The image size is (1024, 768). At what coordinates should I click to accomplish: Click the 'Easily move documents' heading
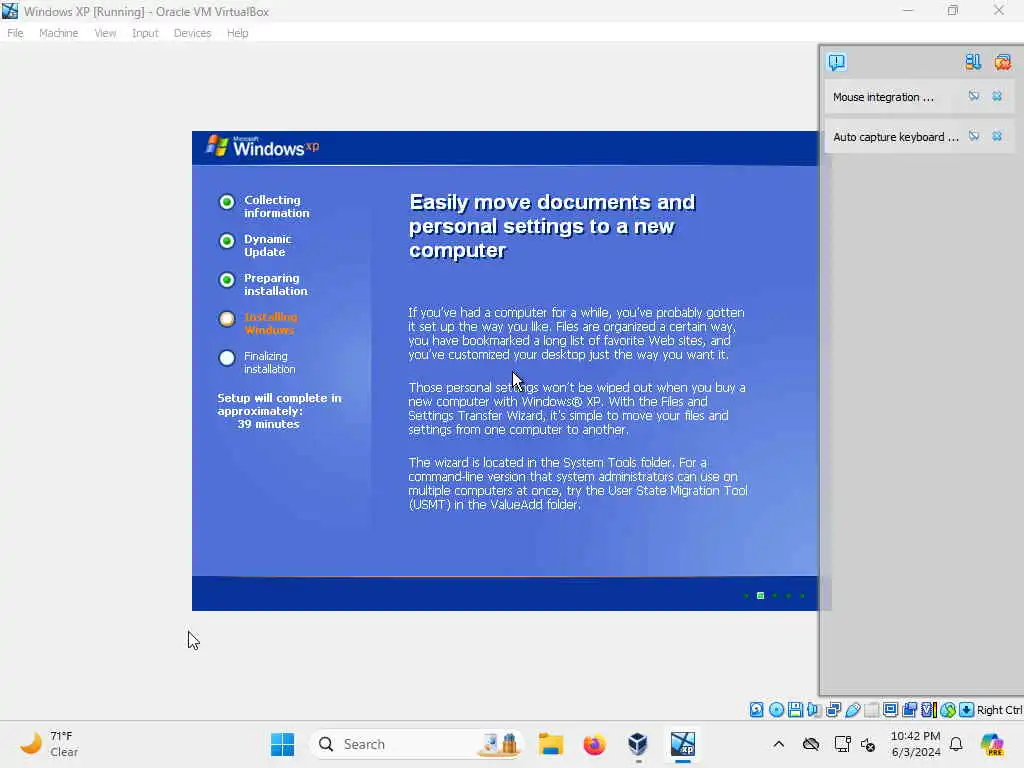coord(552,226)
